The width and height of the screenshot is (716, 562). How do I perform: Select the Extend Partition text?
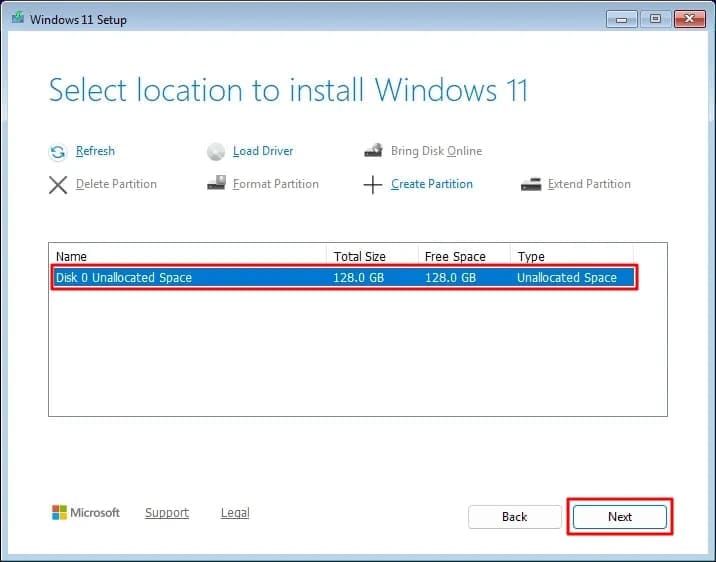coord(589,184)
